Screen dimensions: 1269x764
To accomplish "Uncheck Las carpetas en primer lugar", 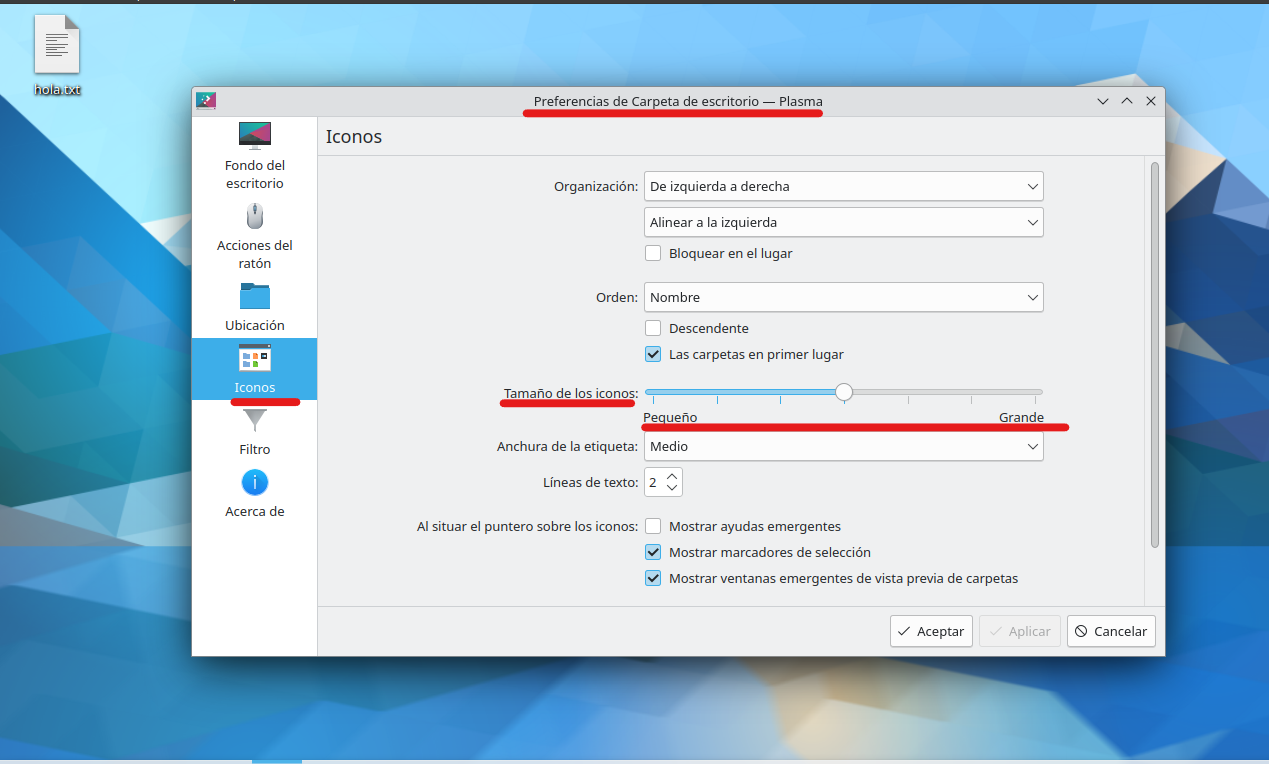I will click(653, 354).
